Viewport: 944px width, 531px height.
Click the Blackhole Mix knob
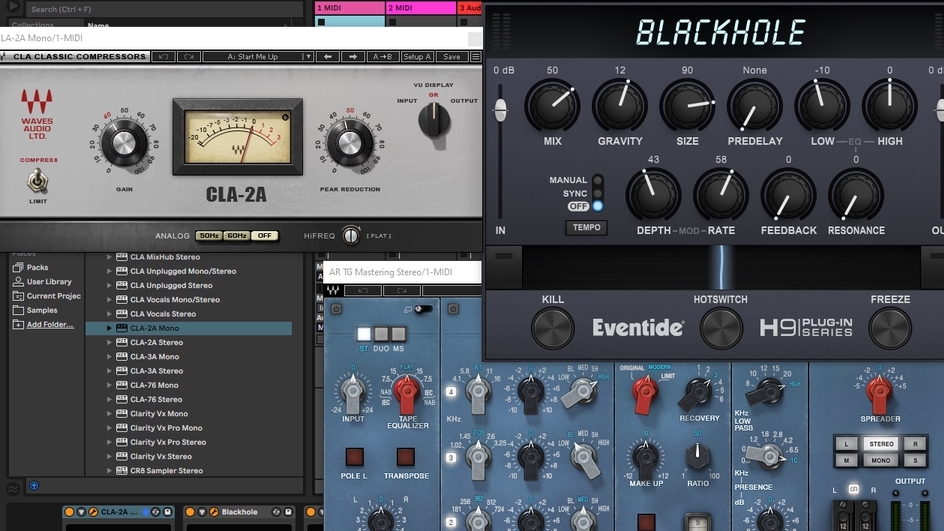point(552,106)
